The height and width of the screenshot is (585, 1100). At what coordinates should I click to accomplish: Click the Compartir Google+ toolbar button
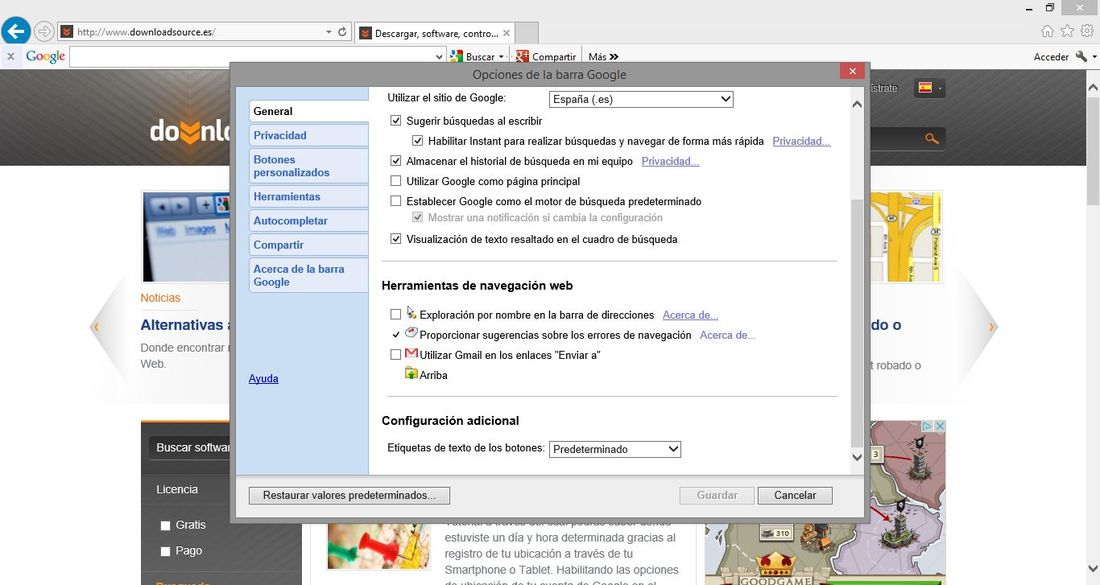pyautogui.click(x=546, y=57)
